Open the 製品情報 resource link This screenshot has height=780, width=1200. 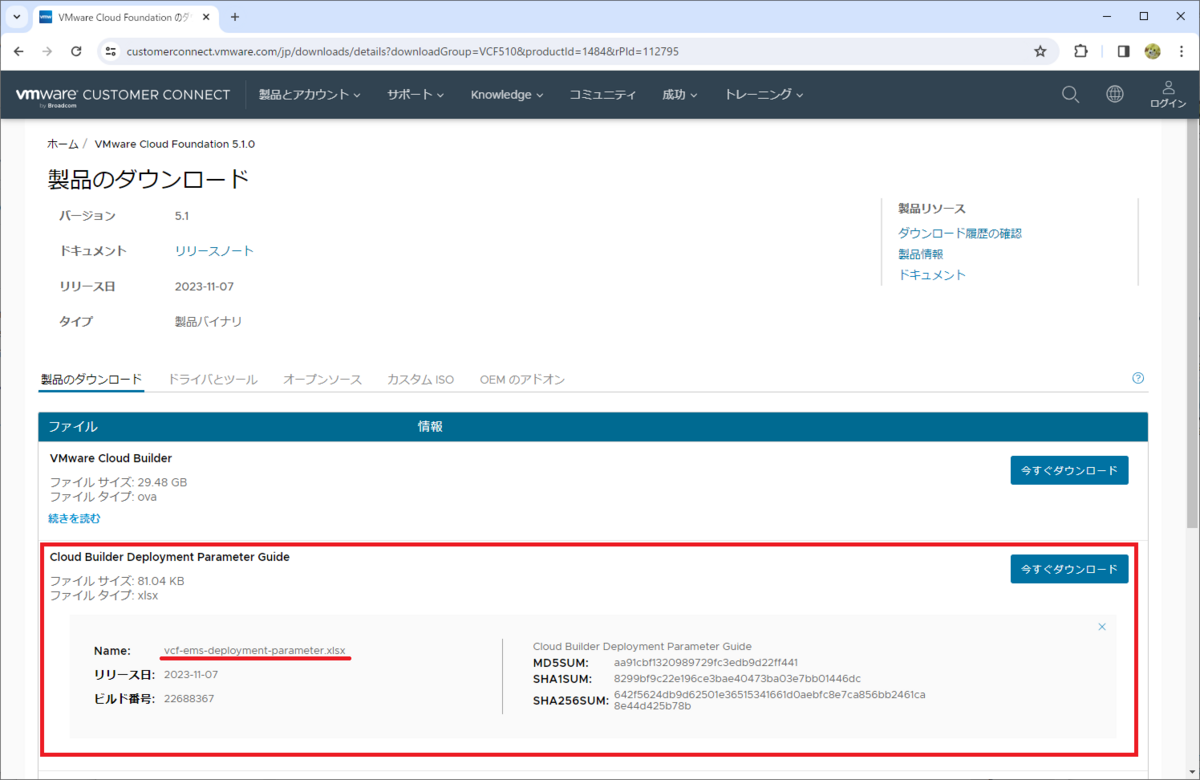click(x=920, y=254)
